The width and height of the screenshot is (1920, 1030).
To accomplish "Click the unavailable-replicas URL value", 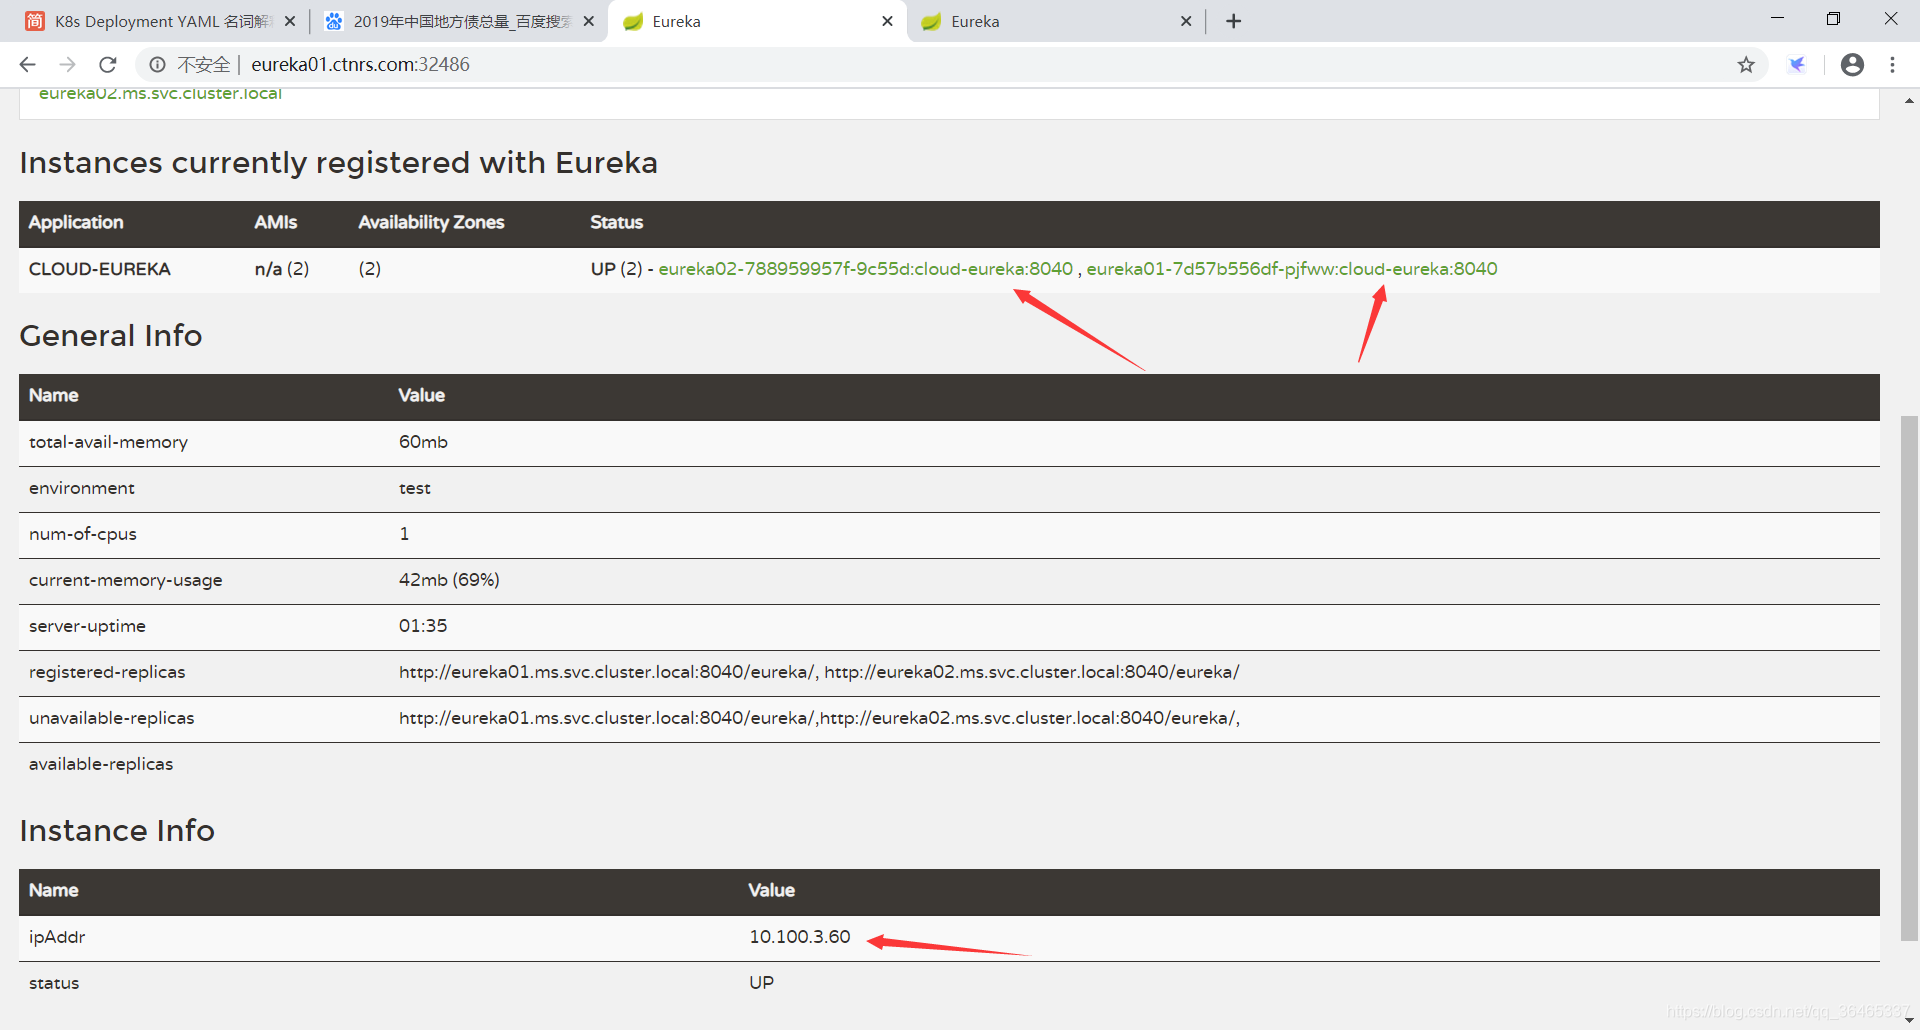I will click(x=819, y=718).
